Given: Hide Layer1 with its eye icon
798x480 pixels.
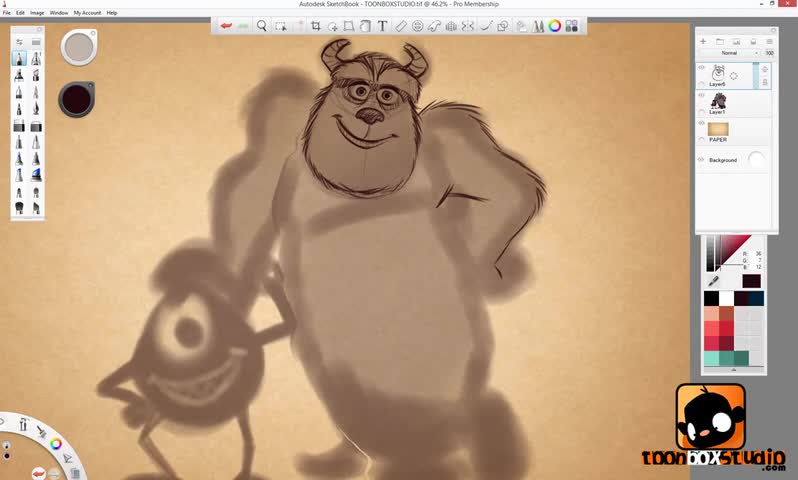Looking at the screenshot, I should 701,95.
